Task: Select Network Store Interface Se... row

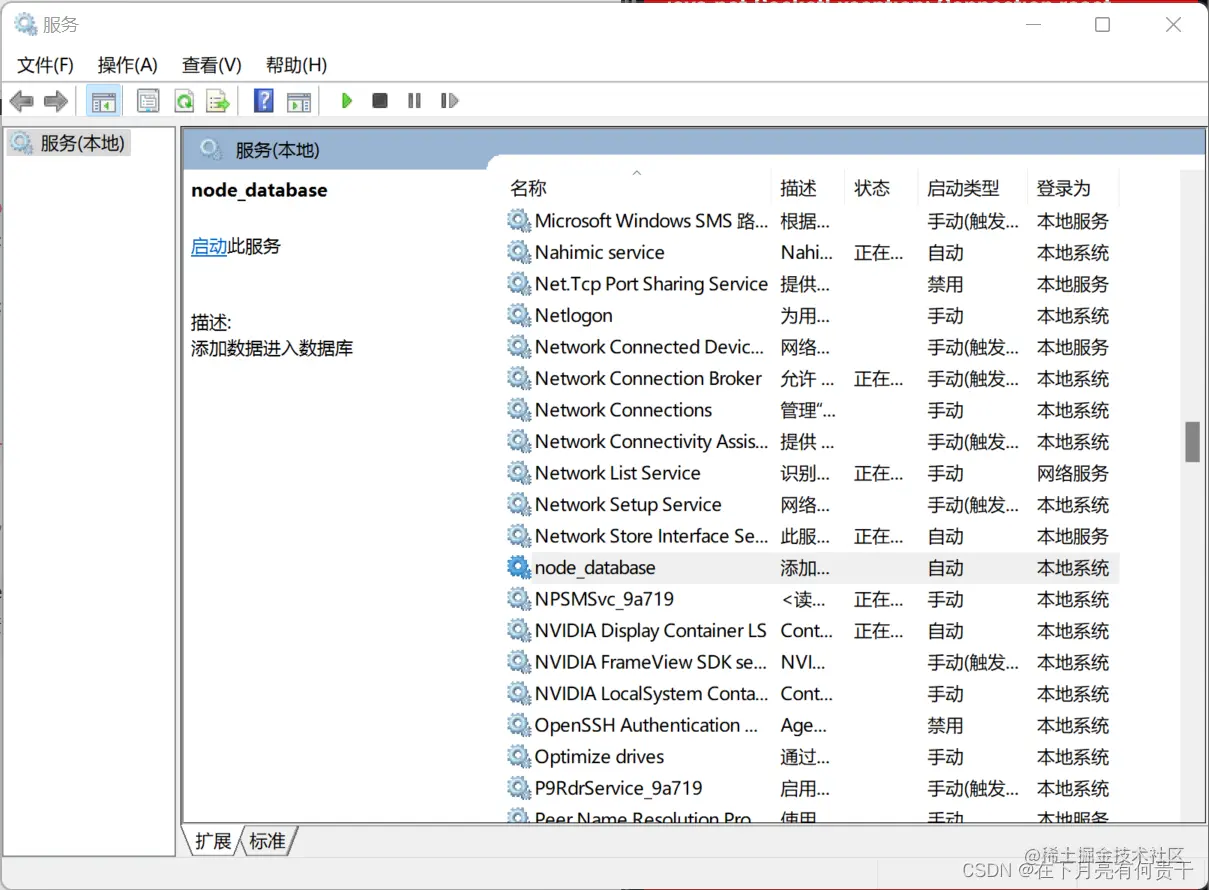Action: [x=812, y=536]
